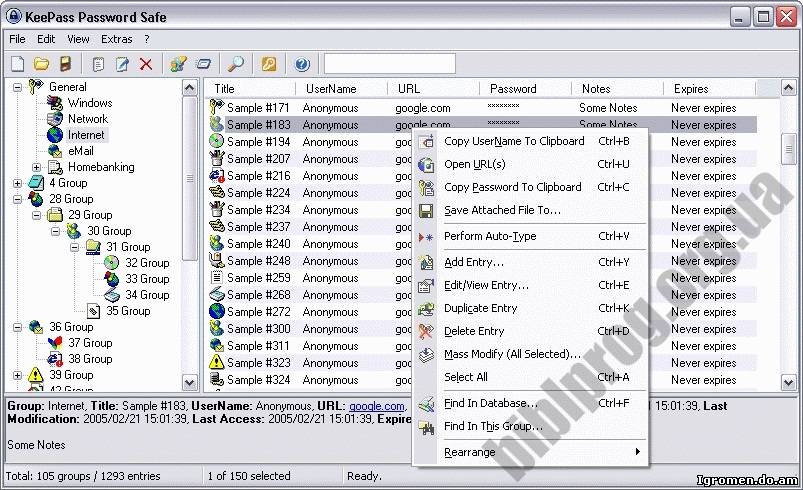Collapse the 30 Group tree node
Screen dimensions: 803x490
tap(55, 231)
